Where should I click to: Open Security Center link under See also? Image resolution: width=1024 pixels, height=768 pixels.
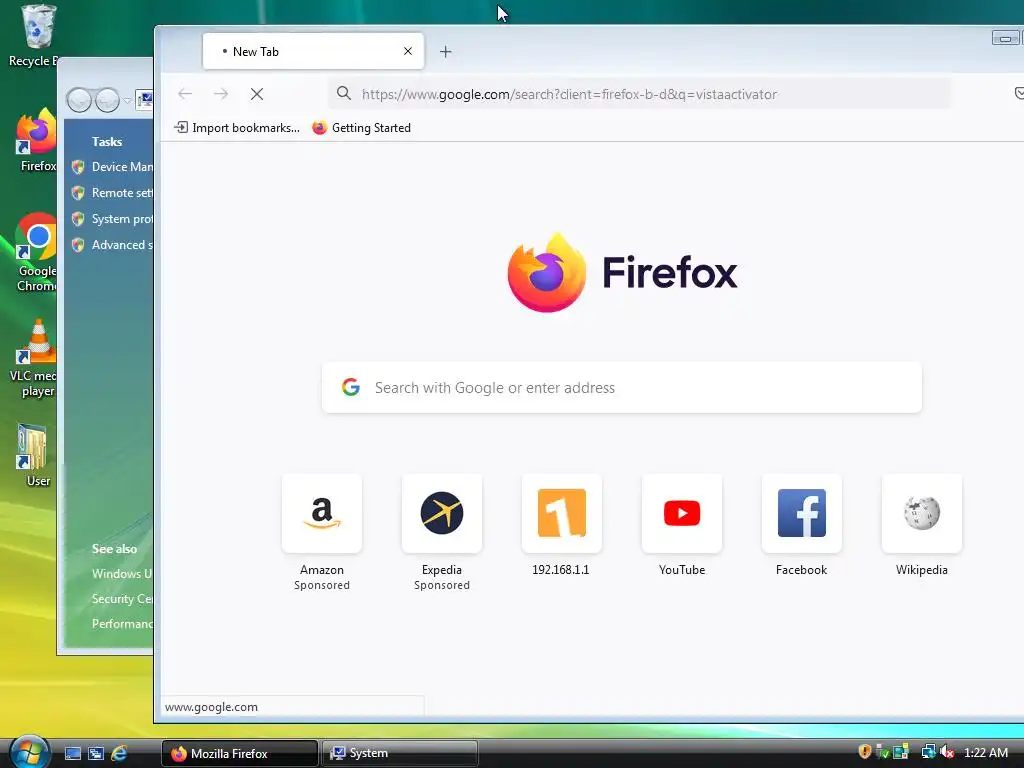click(122, 598)
